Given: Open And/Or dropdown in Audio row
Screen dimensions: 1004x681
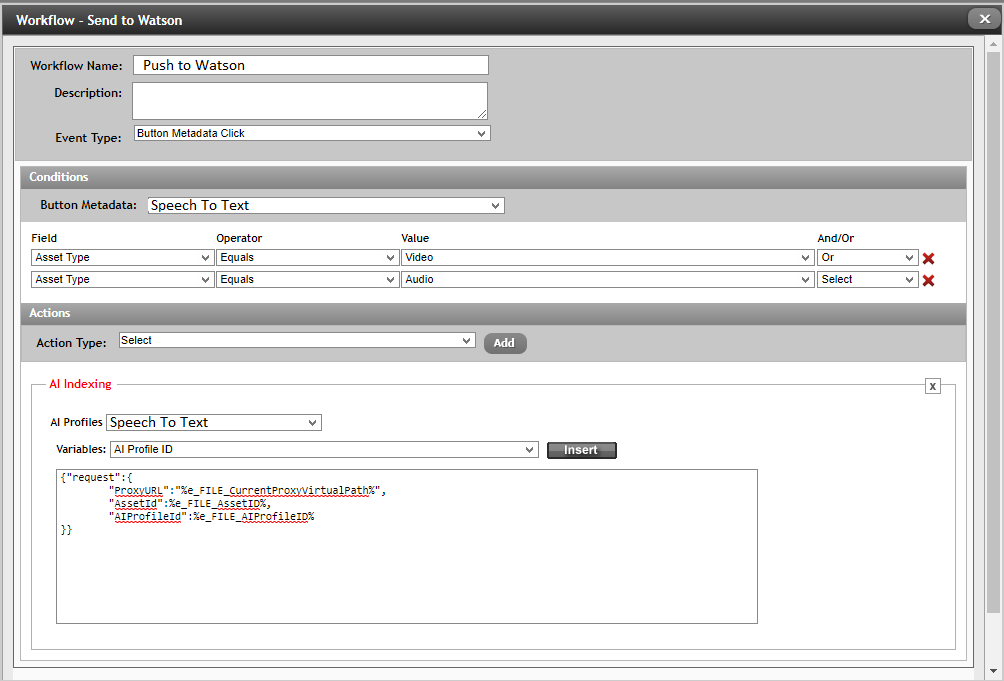Looking at the screenshot, I should click(x=868, y=279).
